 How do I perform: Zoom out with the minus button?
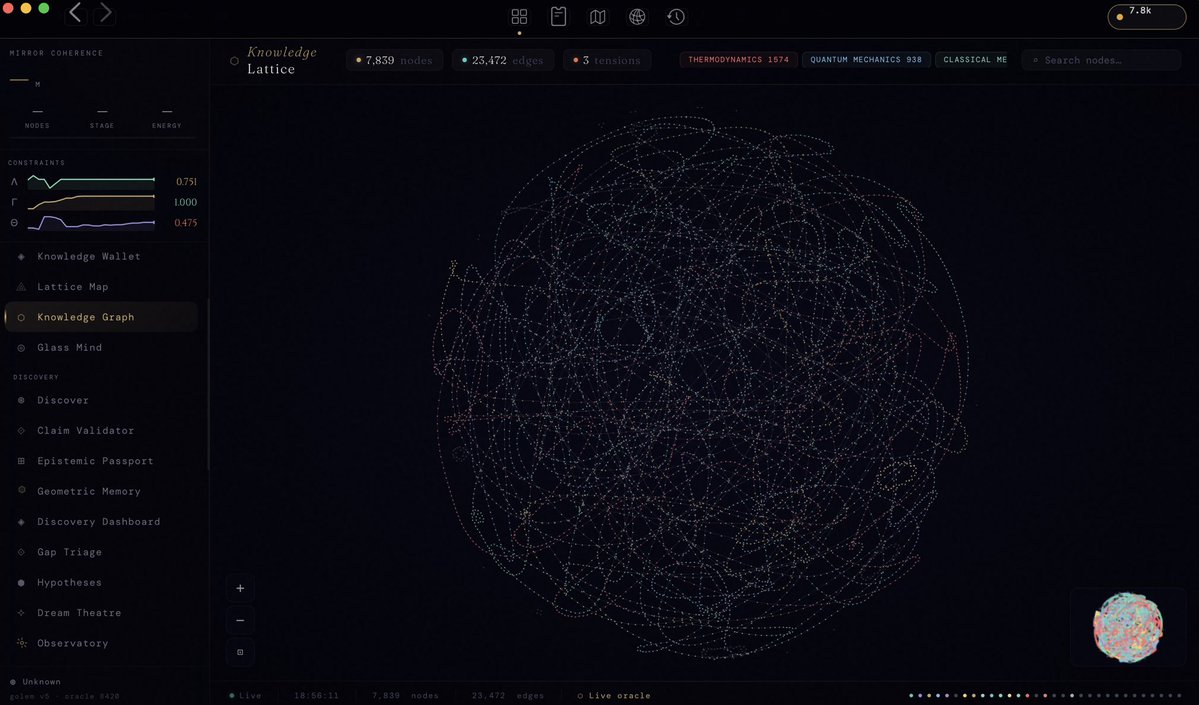(x=240, y=620)
